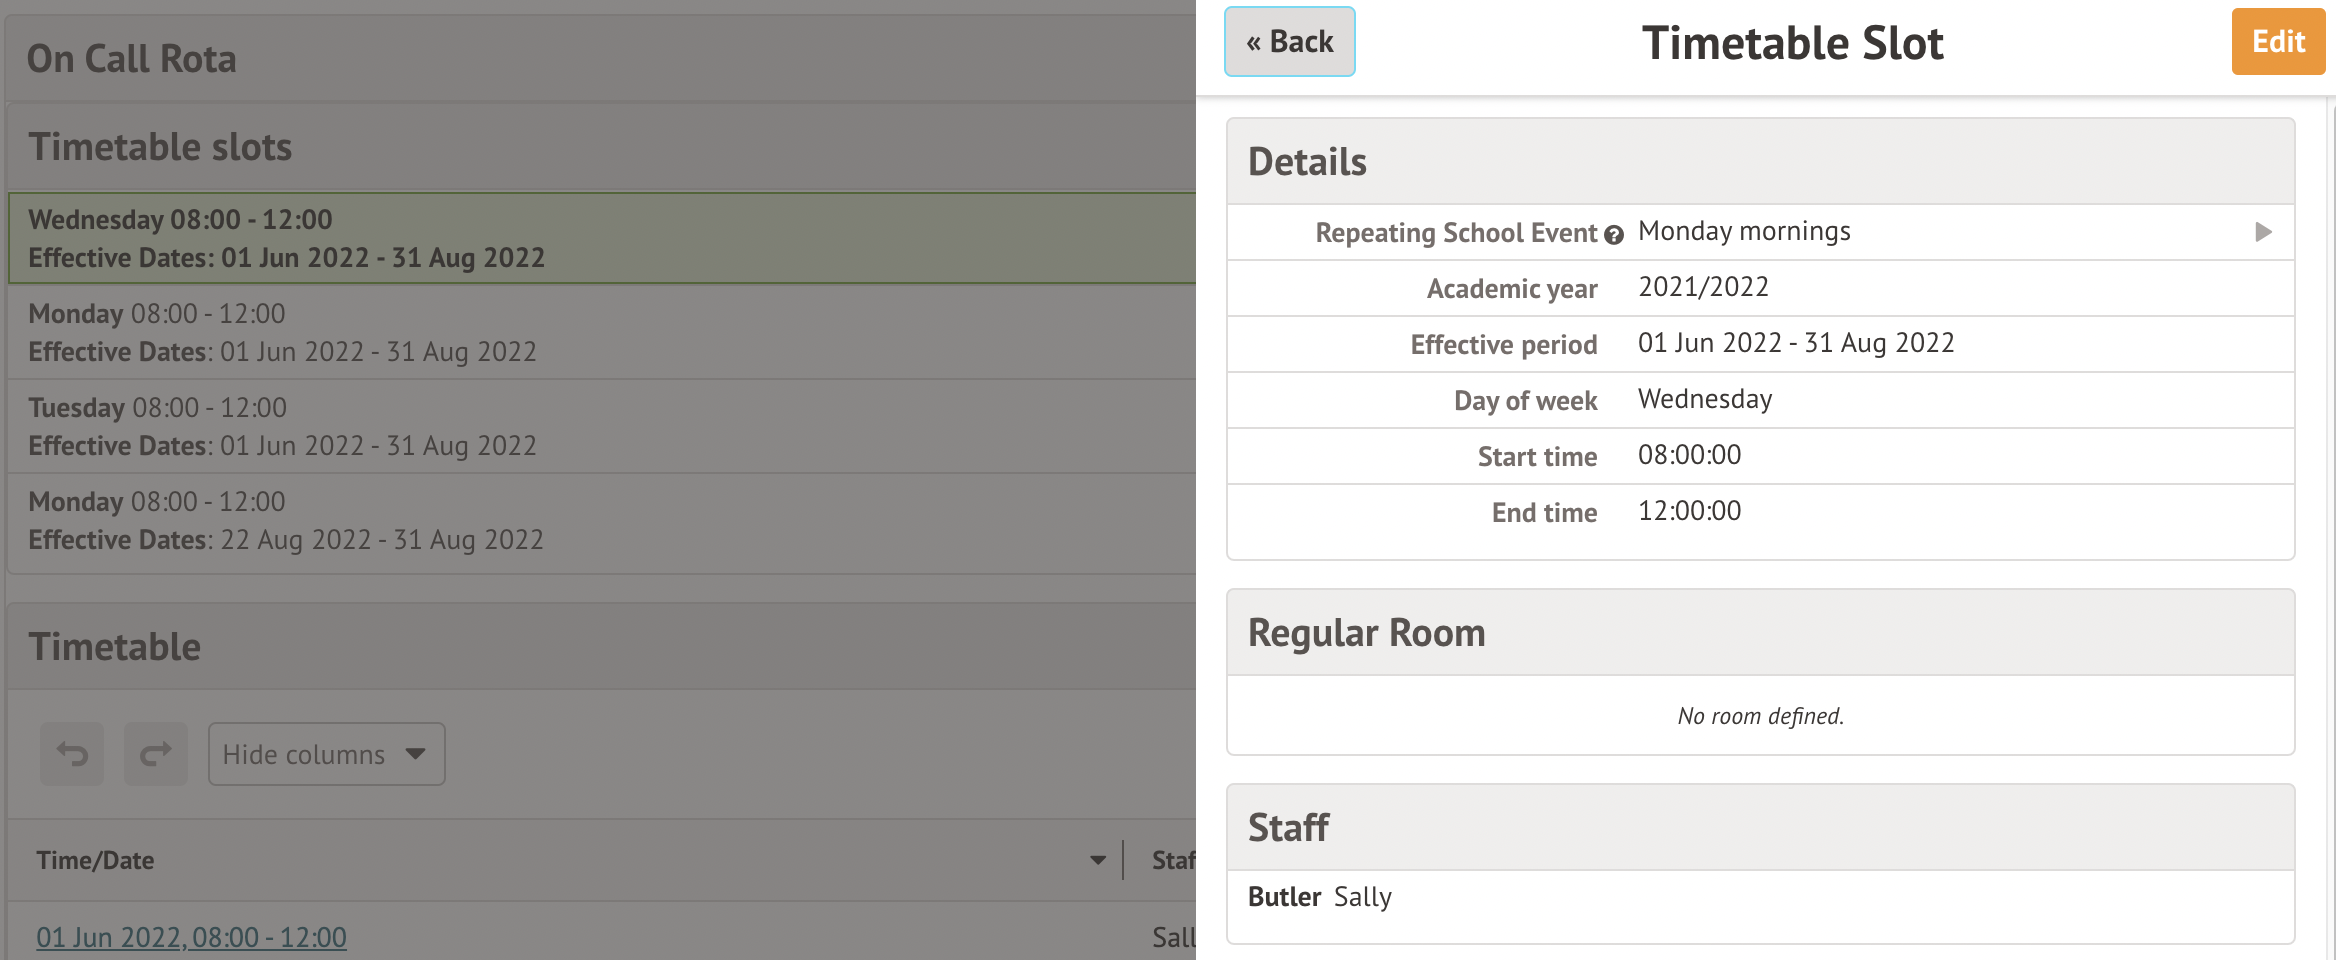Click the Effective period row

(x=1760, y=344)
